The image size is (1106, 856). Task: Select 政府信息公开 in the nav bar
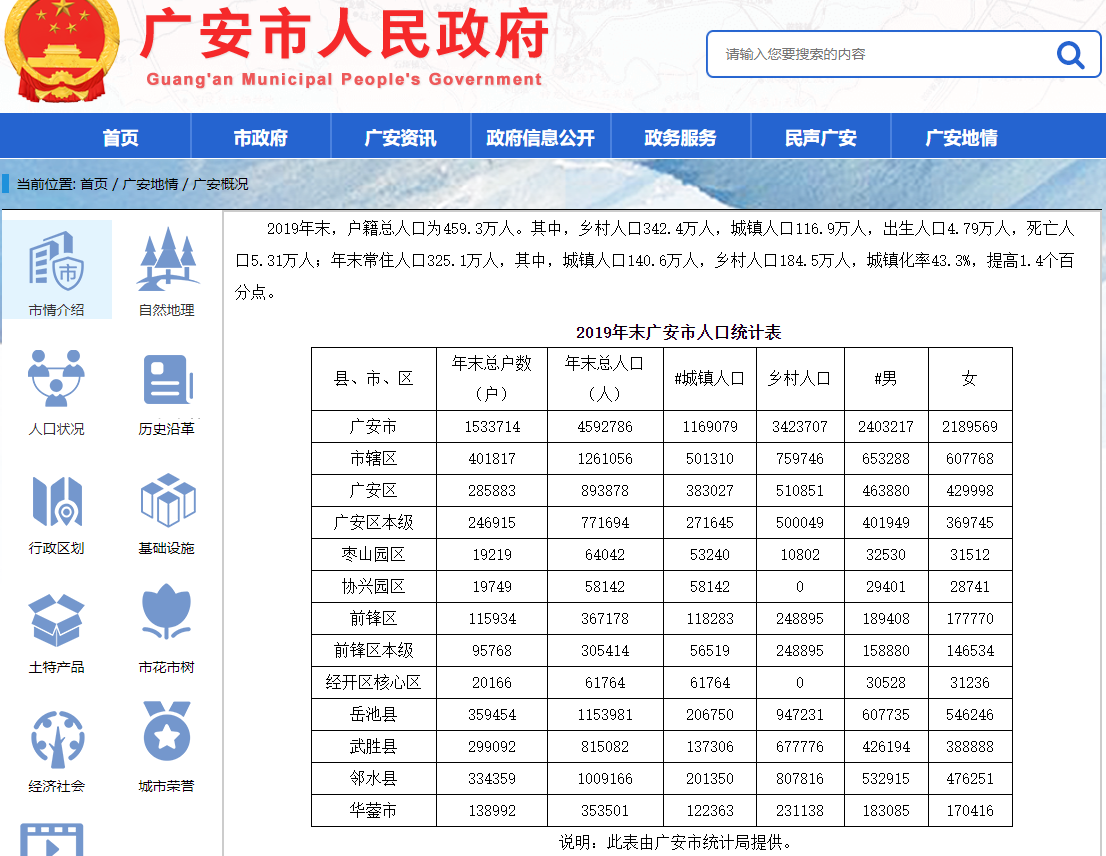[540, 138]
